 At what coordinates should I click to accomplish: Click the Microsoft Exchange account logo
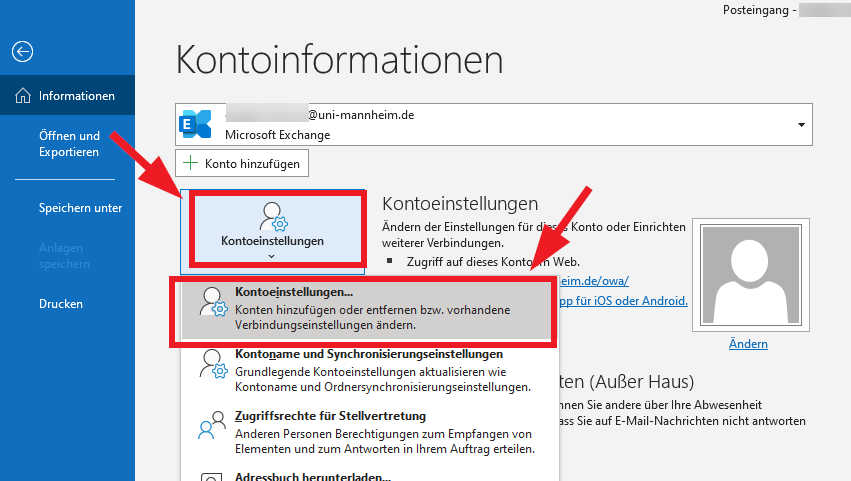(x=195, y=124)
